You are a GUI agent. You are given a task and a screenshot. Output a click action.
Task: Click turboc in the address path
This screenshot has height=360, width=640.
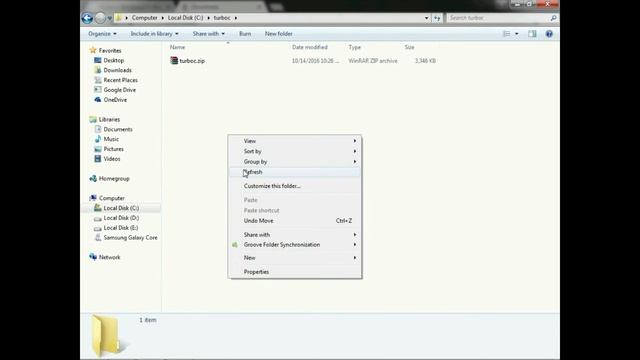pyautogui.click(x=222, y=18)
